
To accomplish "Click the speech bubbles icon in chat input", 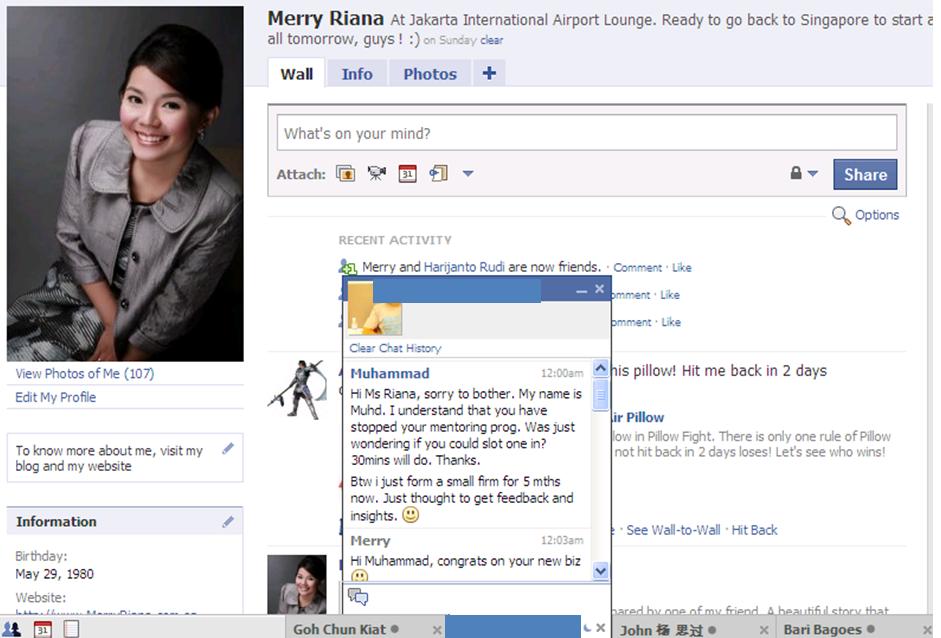I will pos(358,597).
